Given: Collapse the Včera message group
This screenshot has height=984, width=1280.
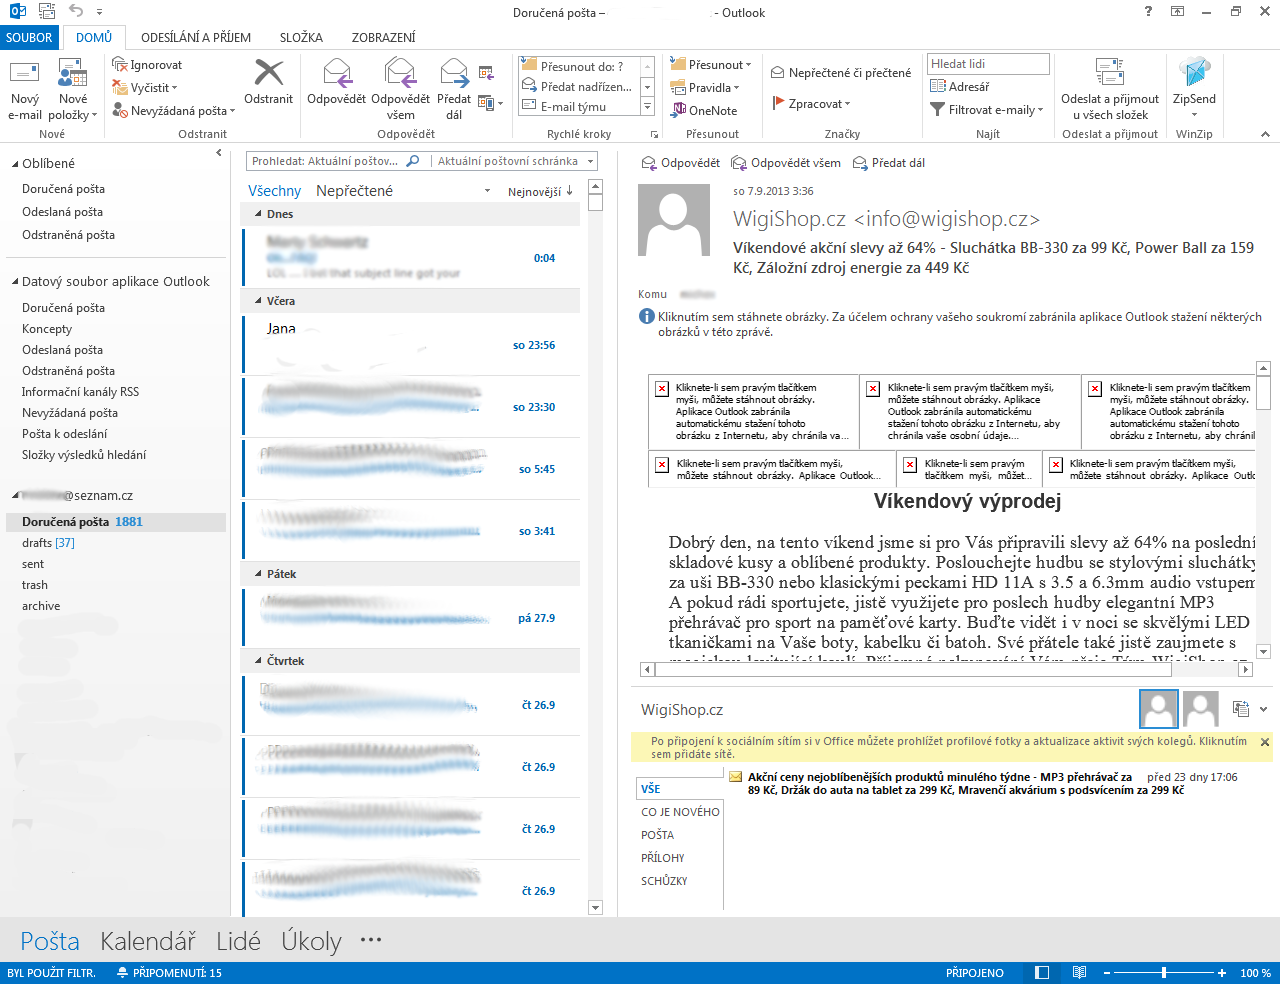Looking at the screenshot, I should click(259, 301).
